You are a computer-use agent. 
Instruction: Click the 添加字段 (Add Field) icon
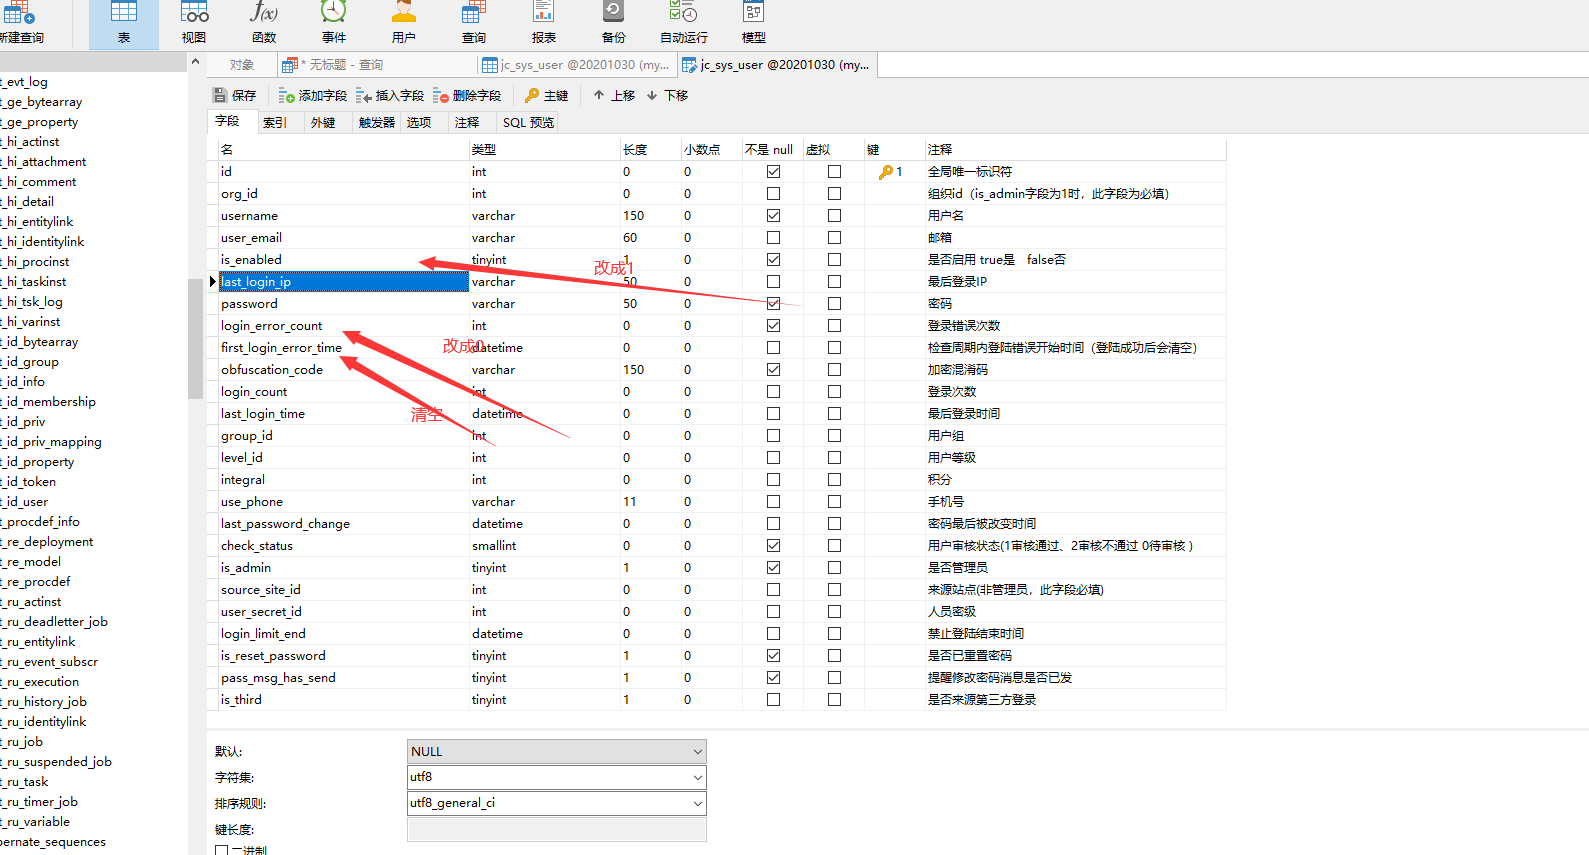(286, 96)
